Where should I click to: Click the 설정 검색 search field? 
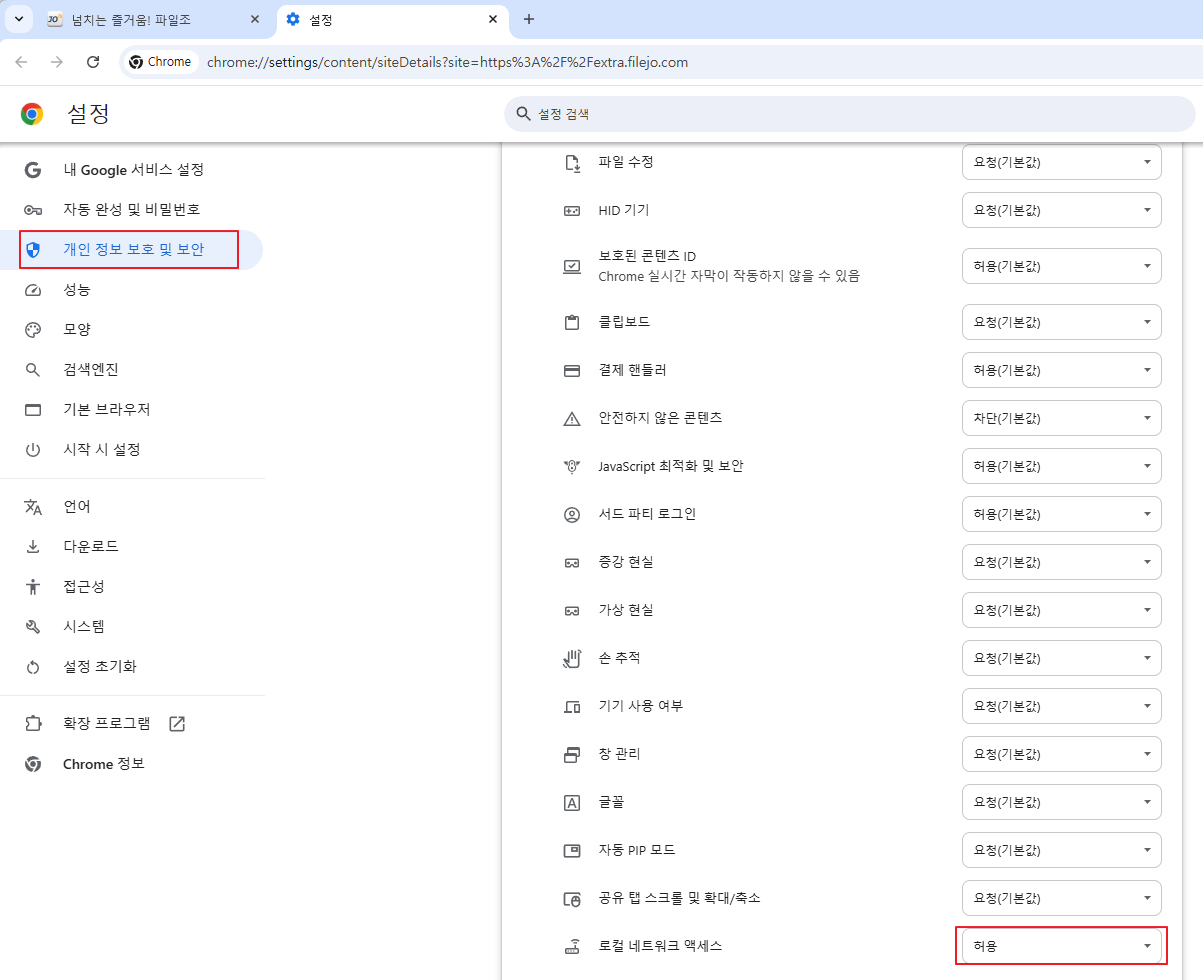coord(850,114)
